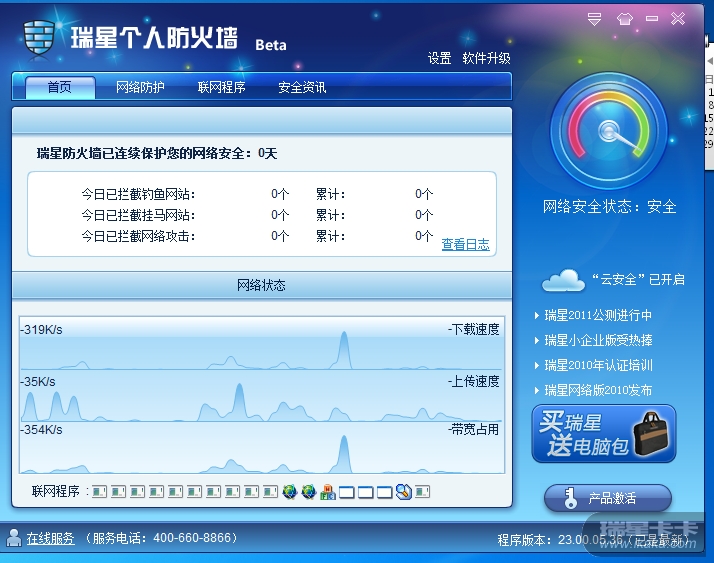Open news link 瑞星网络版2010发布
The height and width of the screenshot is (563, 714).
[x=598, y=390]
